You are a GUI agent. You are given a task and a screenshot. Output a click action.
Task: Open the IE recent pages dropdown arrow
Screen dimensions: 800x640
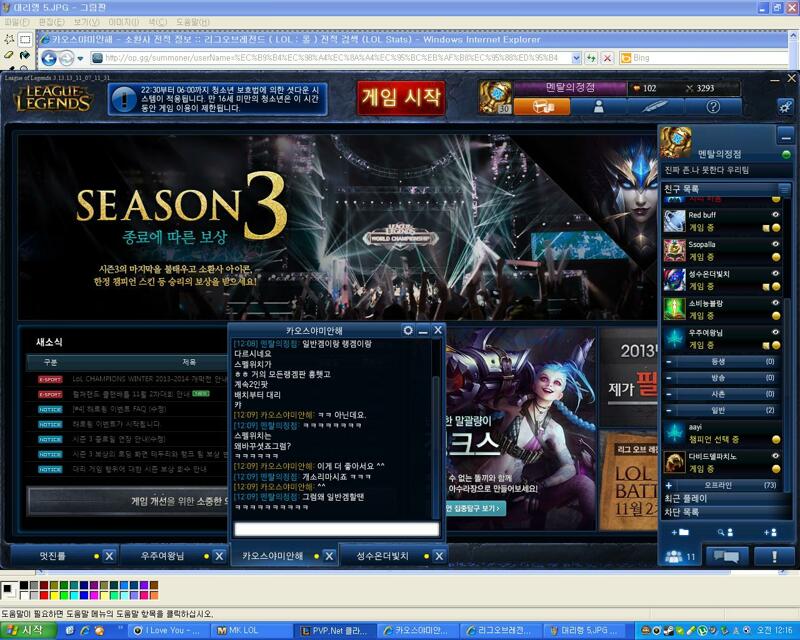(x=81, y=59)
